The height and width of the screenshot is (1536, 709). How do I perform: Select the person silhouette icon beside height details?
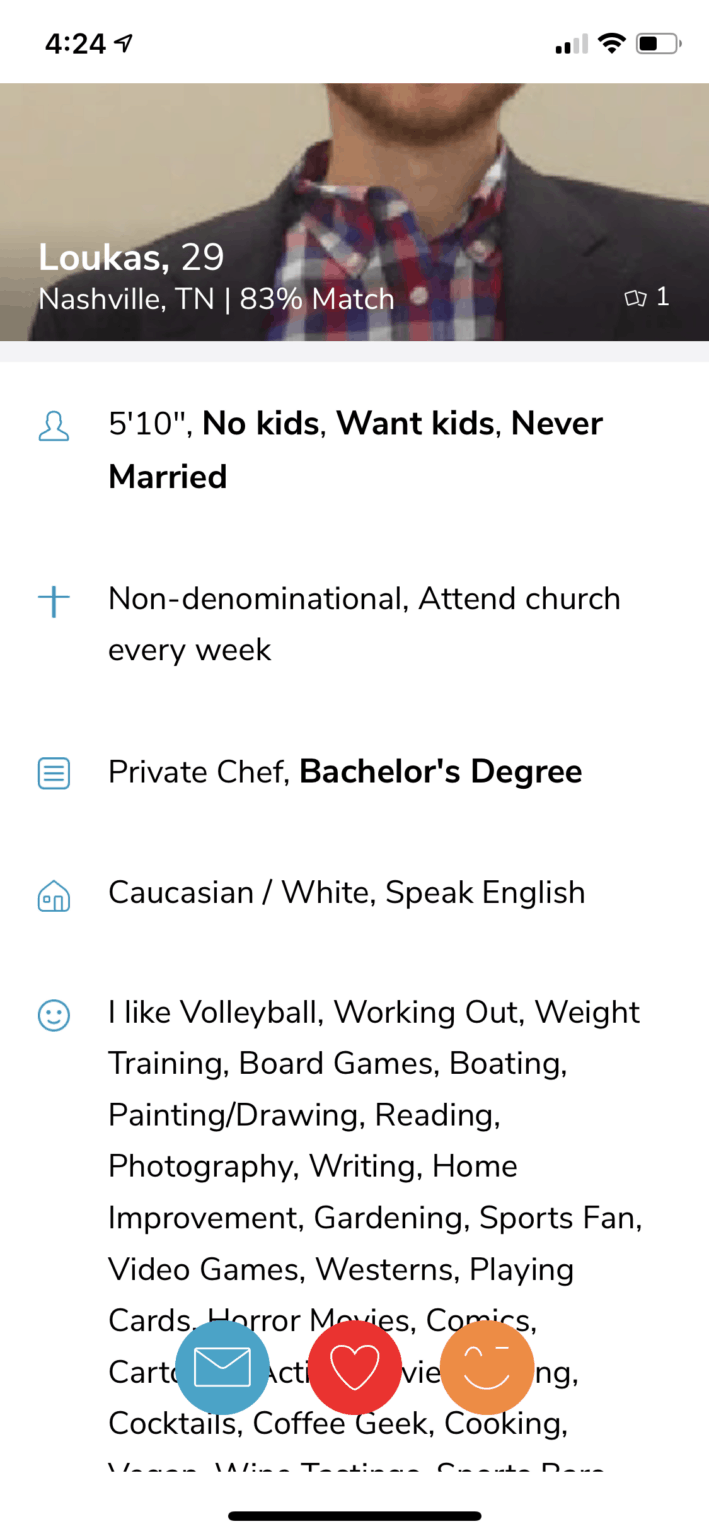(x=54, y=424)
